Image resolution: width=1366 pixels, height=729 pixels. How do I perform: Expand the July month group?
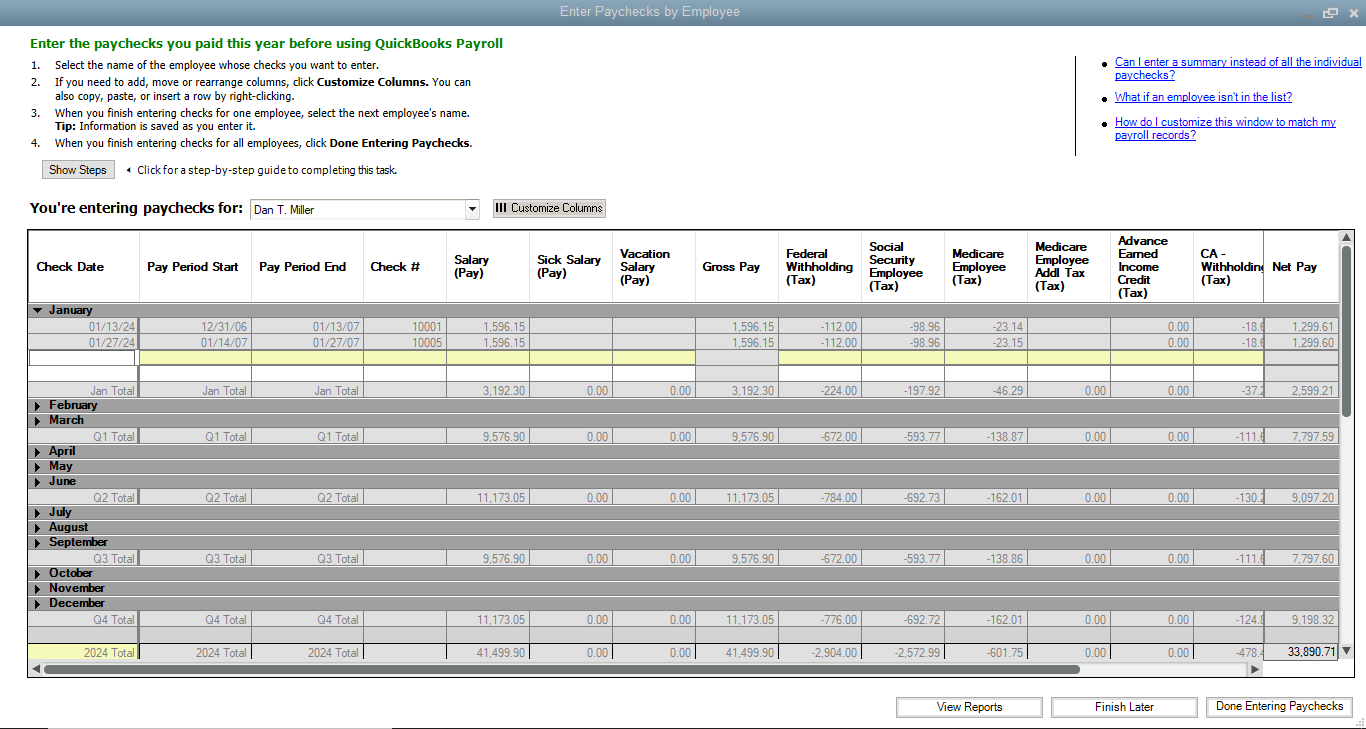tap(38, 513)
